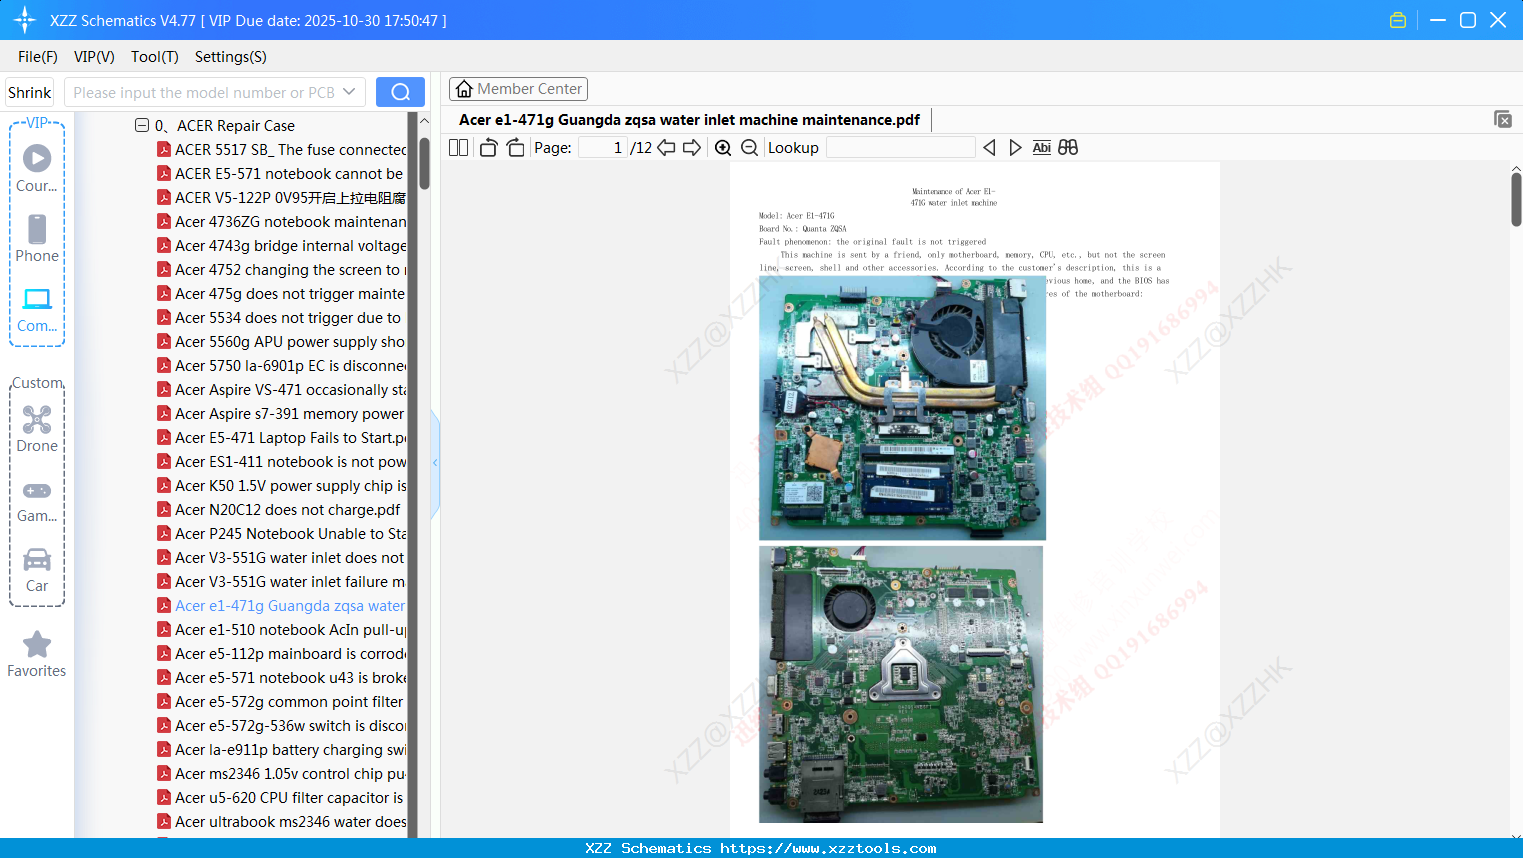Viewport: 1523px width, 858px height.
Task: Zoom out of the PDF
Action: click(x=749, y=148)
